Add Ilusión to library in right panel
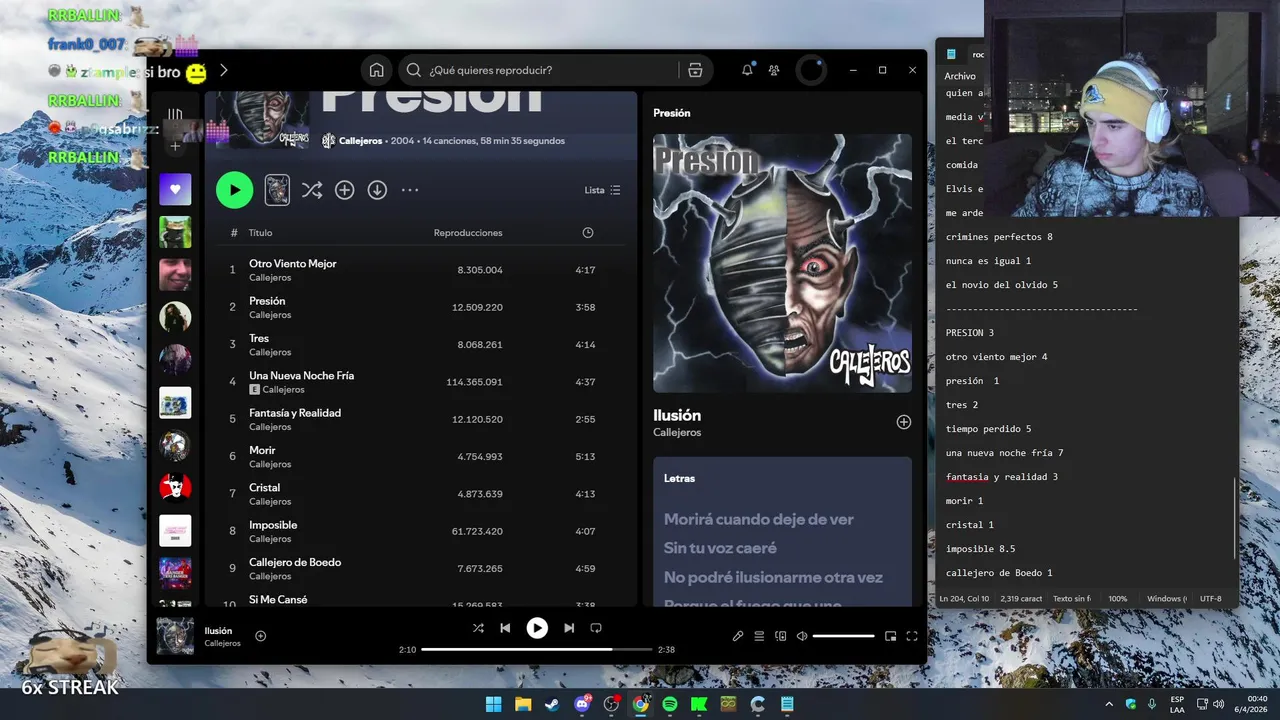This screenshot has width=1280, height=720. [904, 422]
